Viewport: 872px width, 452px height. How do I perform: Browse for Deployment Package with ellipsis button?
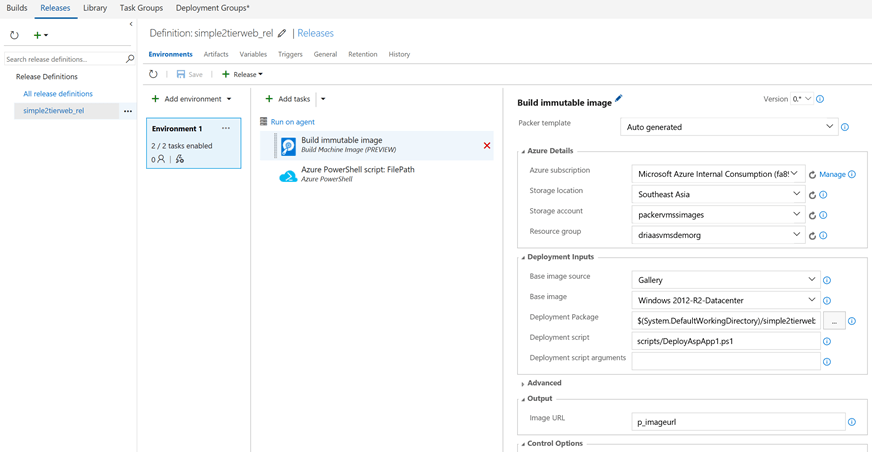(834, 321)
